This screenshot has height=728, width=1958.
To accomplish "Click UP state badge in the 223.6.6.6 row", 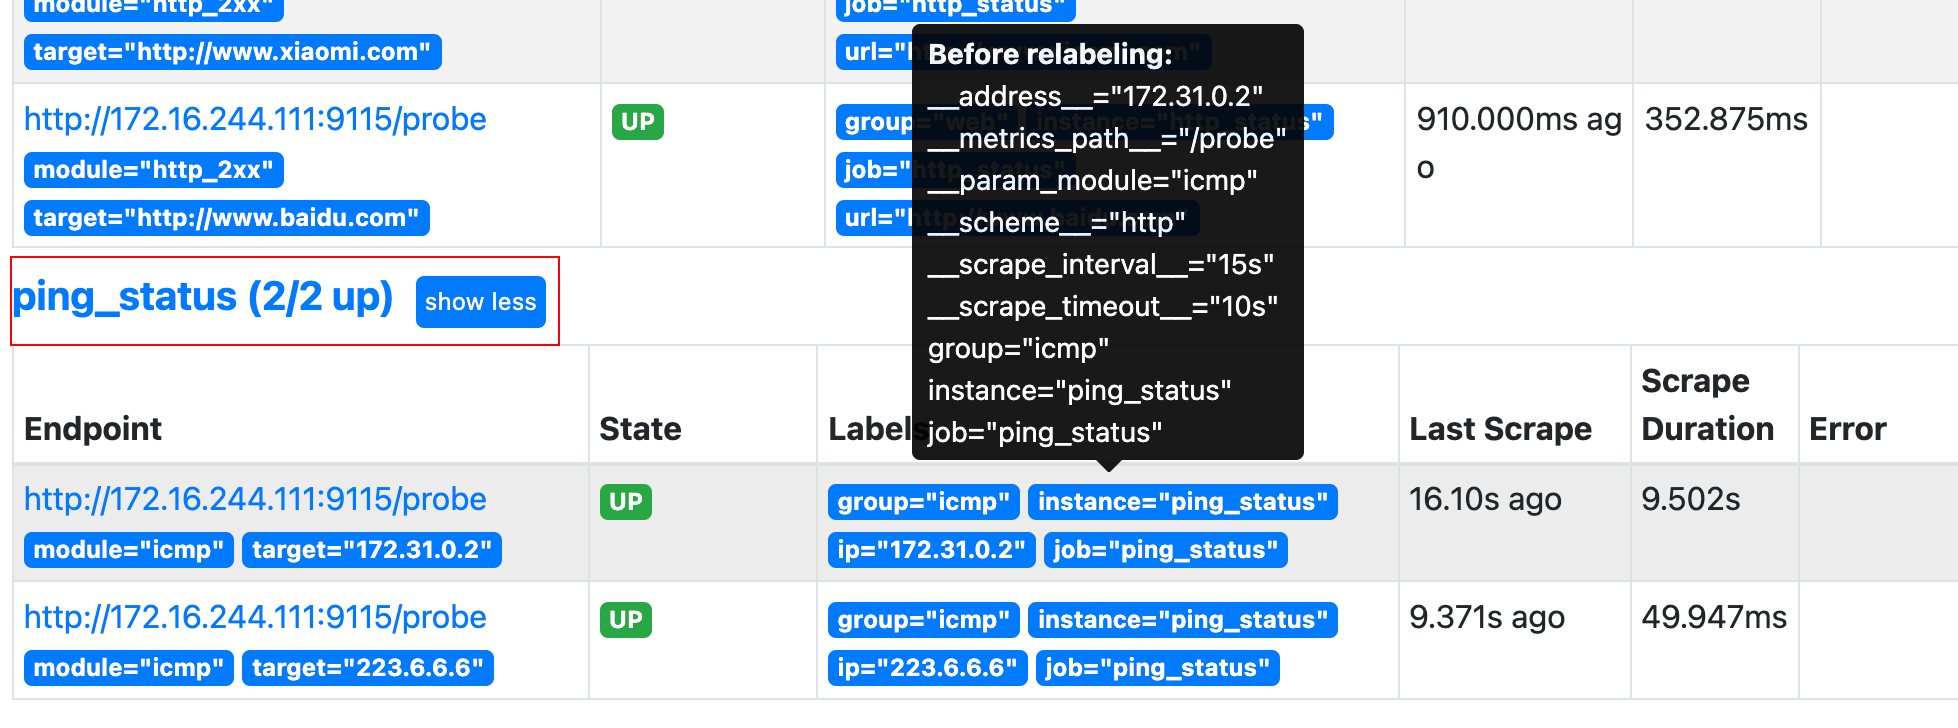I will coord(626,620).
